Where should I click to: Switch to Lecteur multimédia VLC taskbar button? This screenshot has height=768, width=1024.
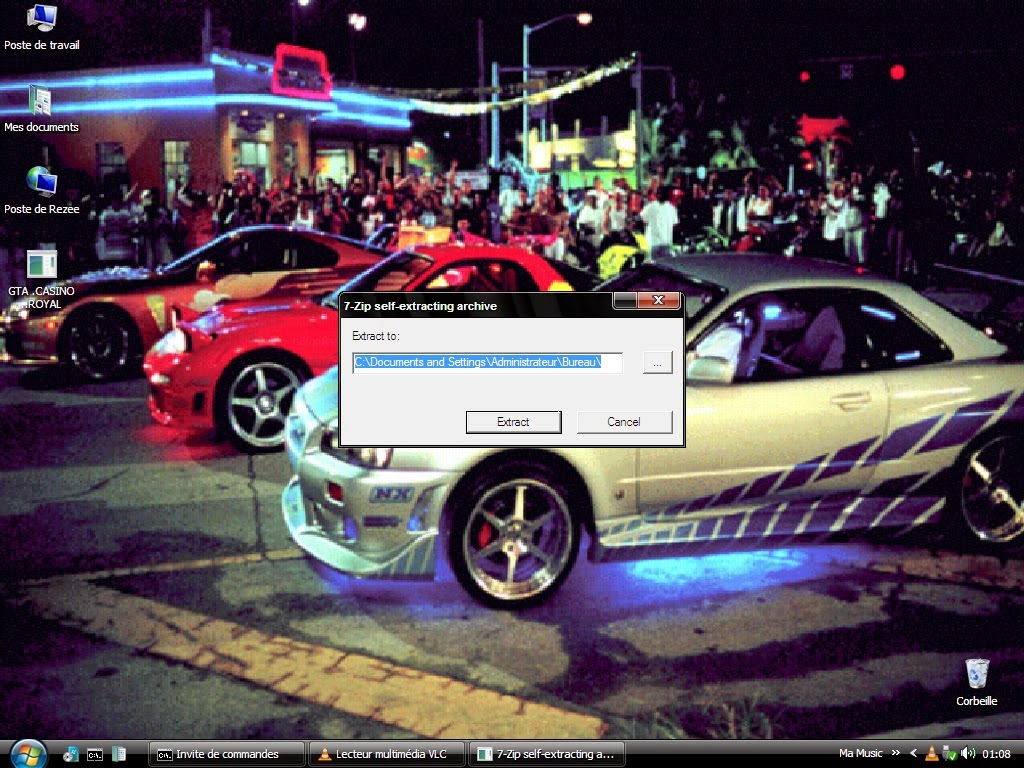[x=387, y=754]
